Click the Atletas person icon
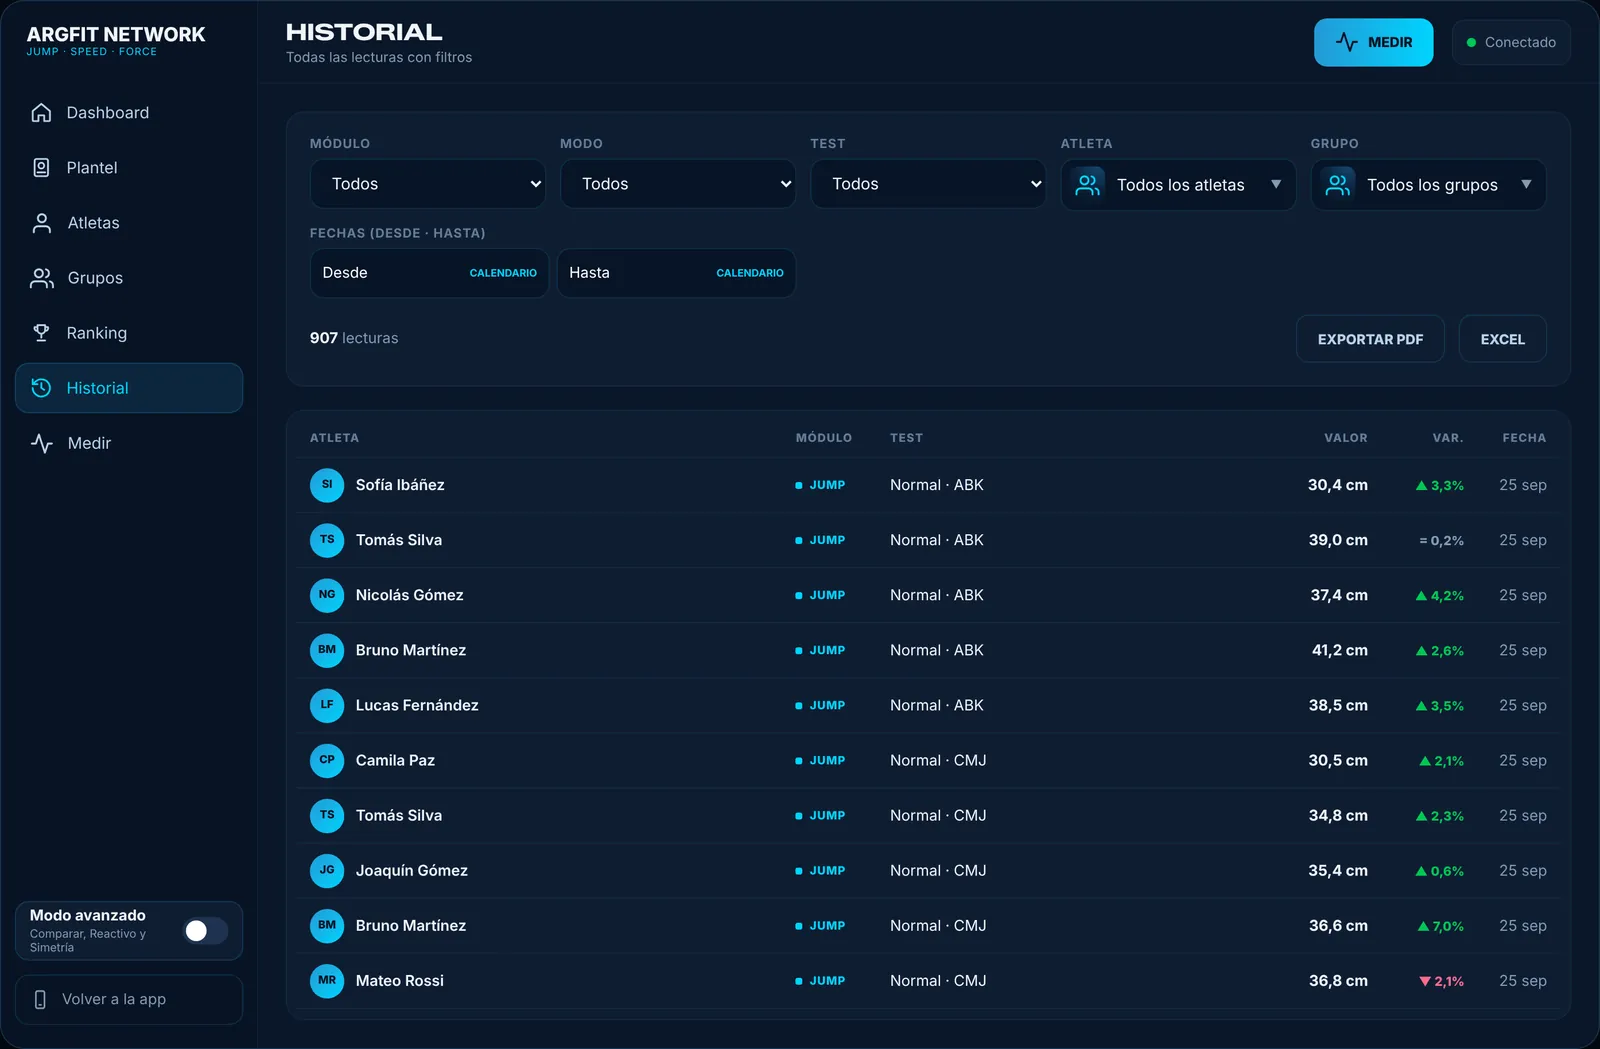The width and height of the screenshot is (1600, 1049). coord(41,223)
